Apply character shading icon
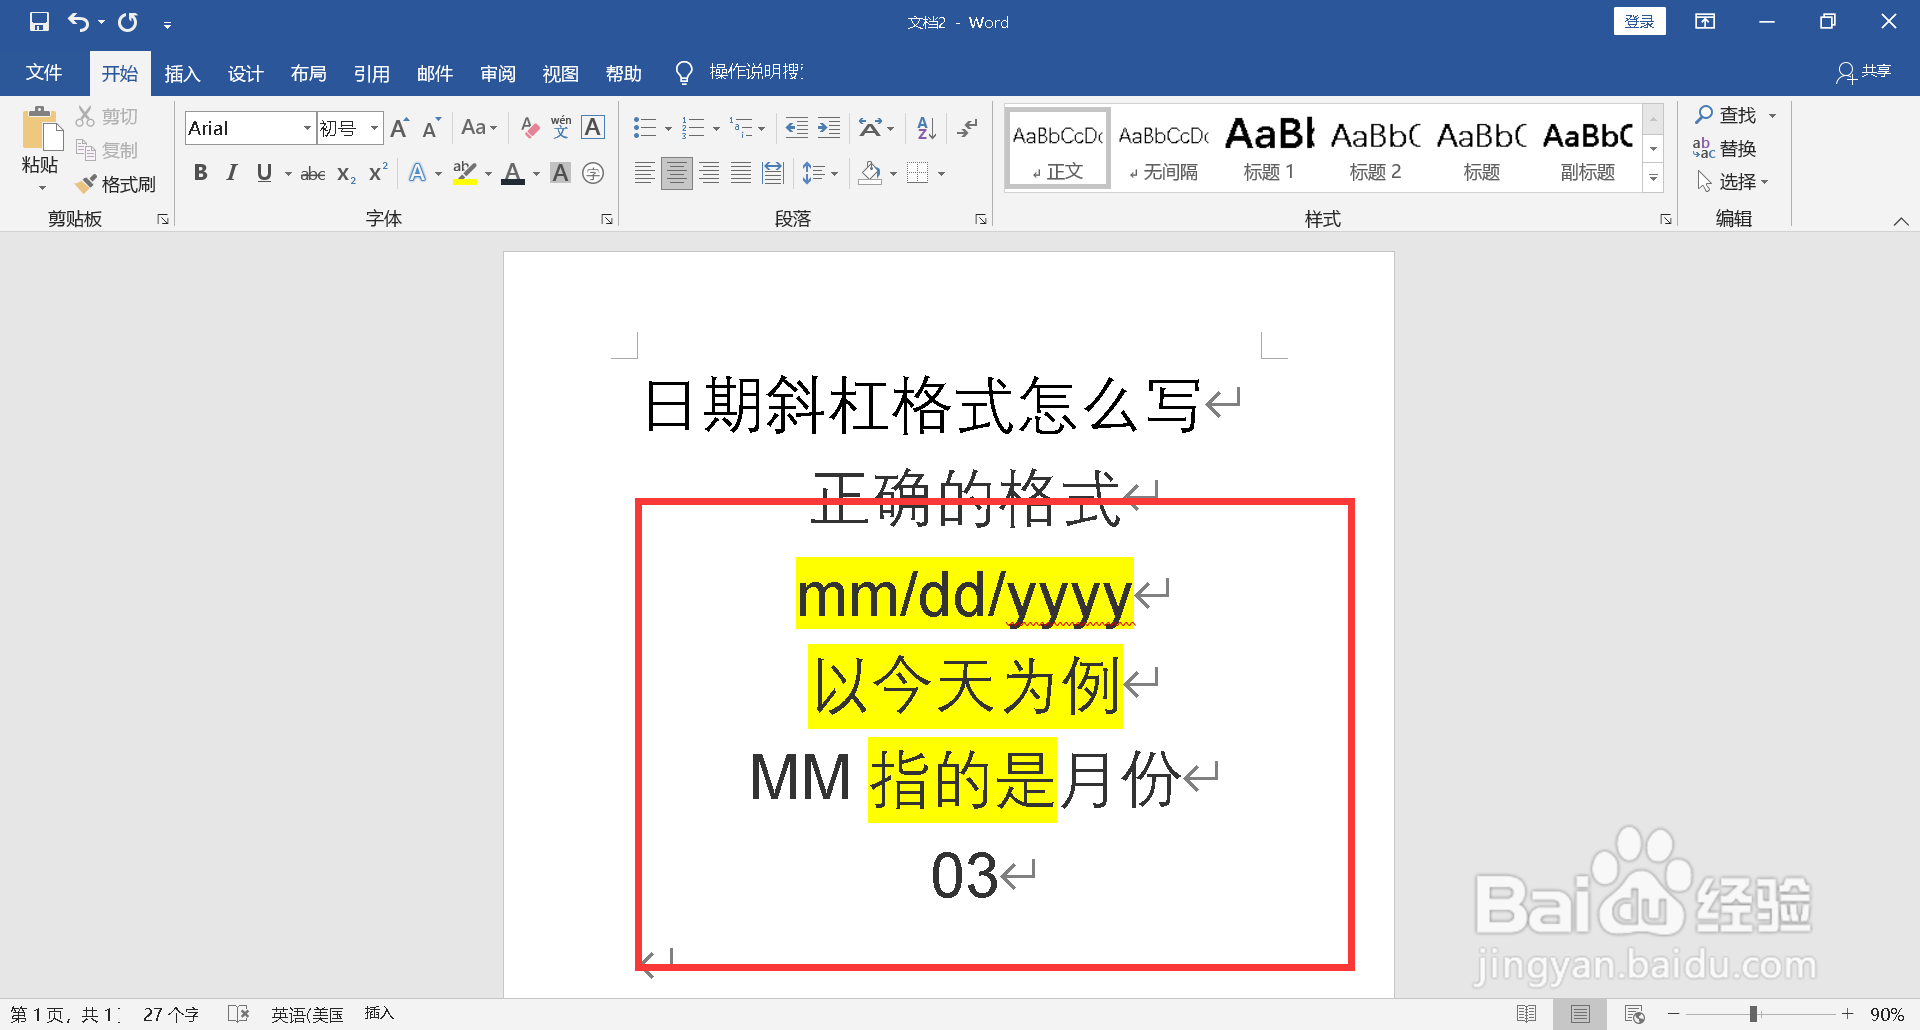 click(561, 173)
